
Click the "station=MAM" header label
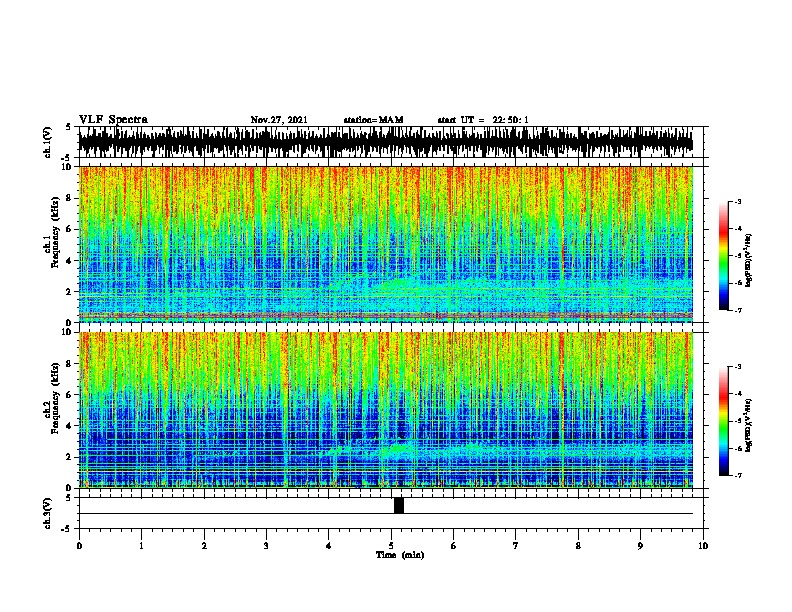tap(373, 120)
